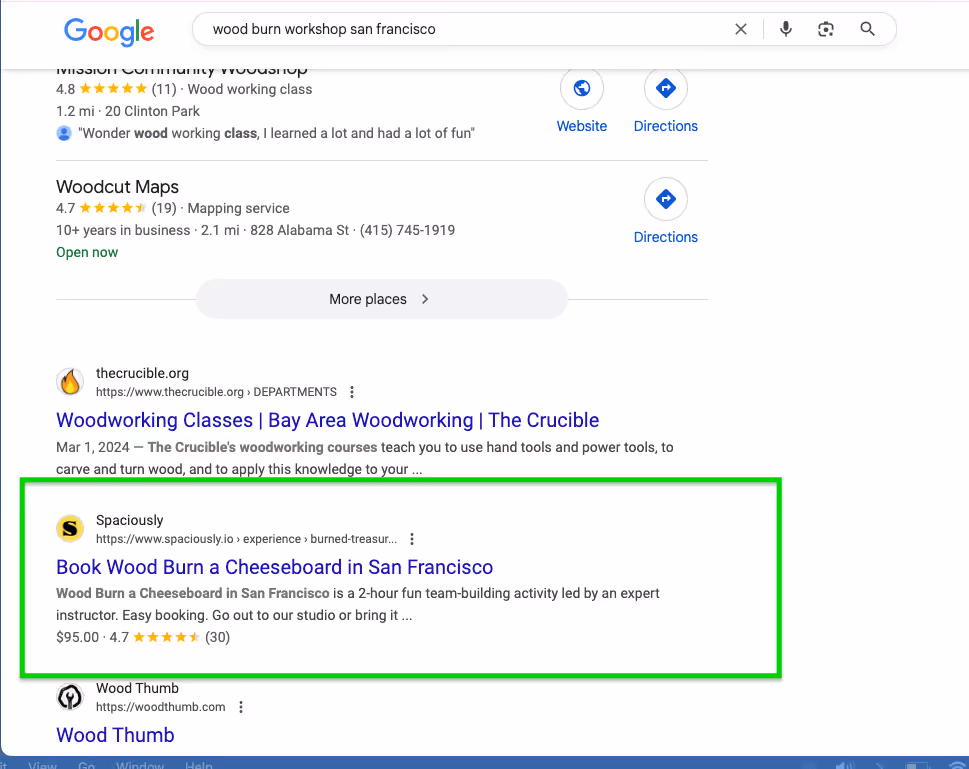The image size is (969, 769).
Task: Clear the search query with the X icon
Action: point(740,29)
